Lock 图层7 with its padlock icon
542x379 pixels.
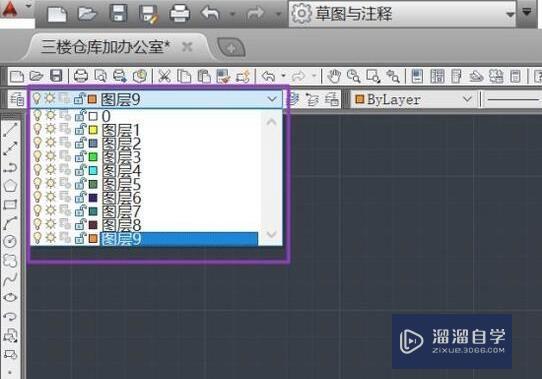click(x=80, y=211)
